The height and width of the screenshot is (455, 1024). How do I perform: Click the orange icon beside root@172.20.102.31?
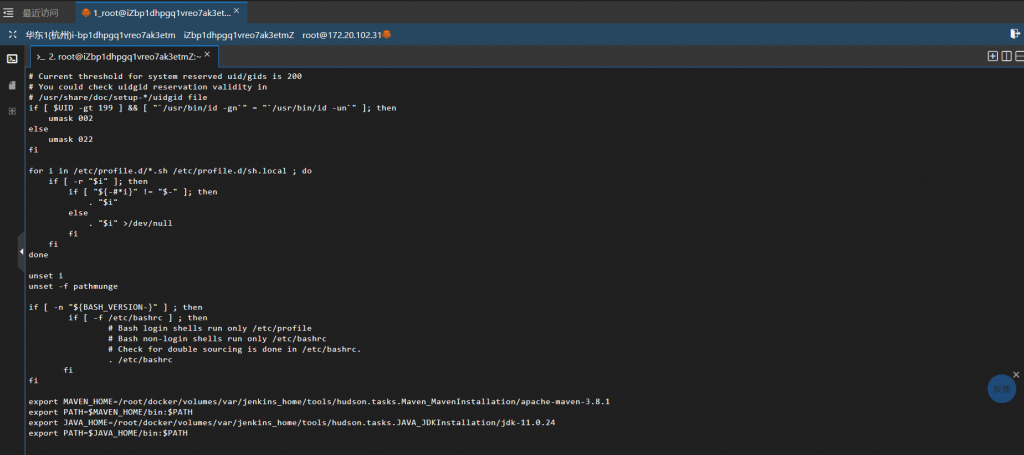[387, 34]
